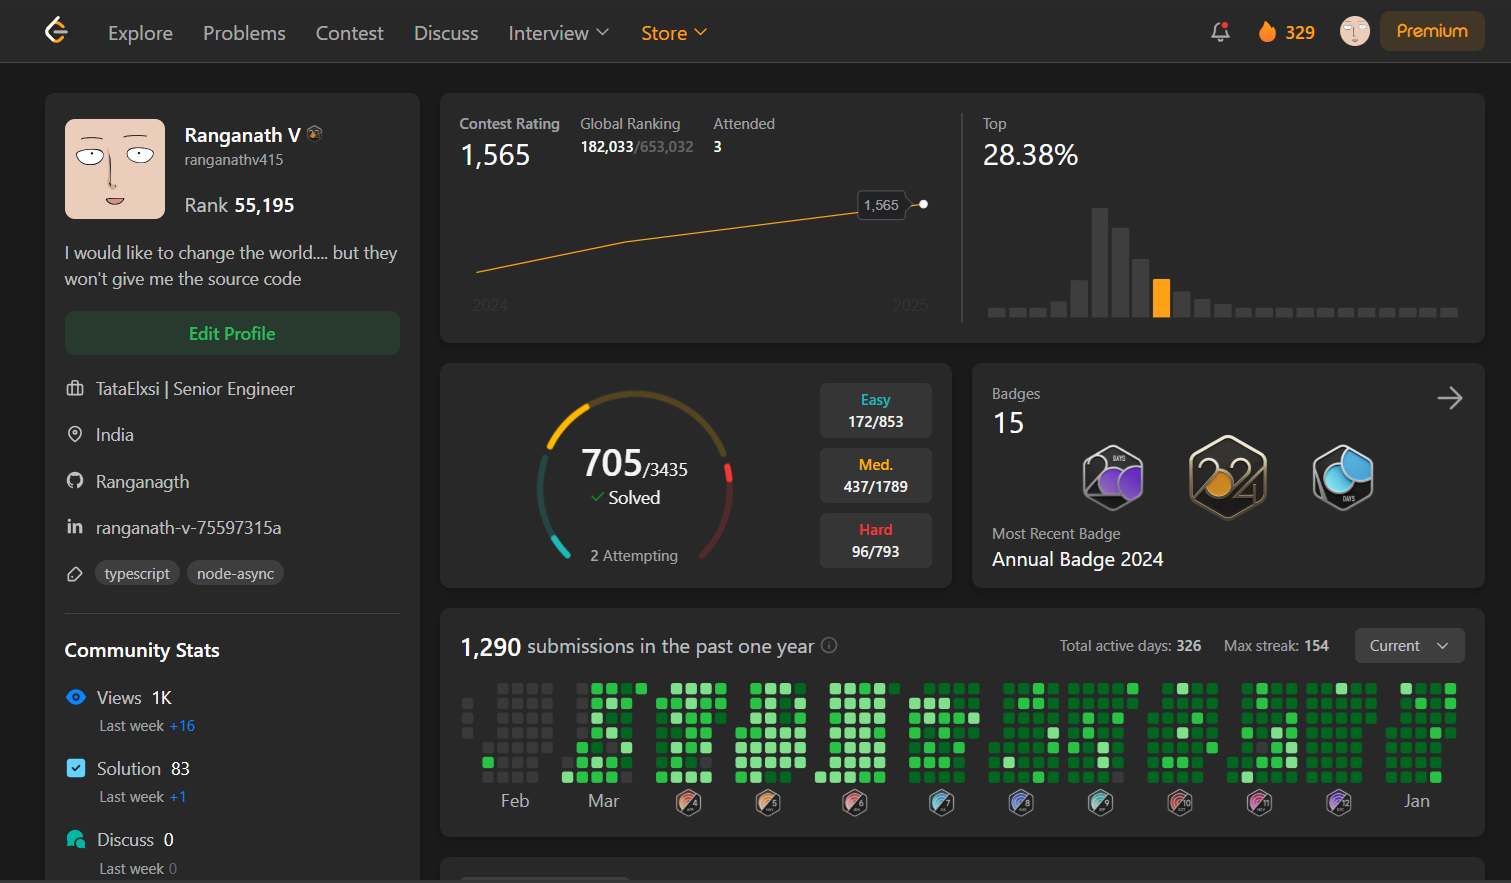Click the month 4 badge under heatmap
This screenshot has width=1511, height=883.
click(688, 802)
